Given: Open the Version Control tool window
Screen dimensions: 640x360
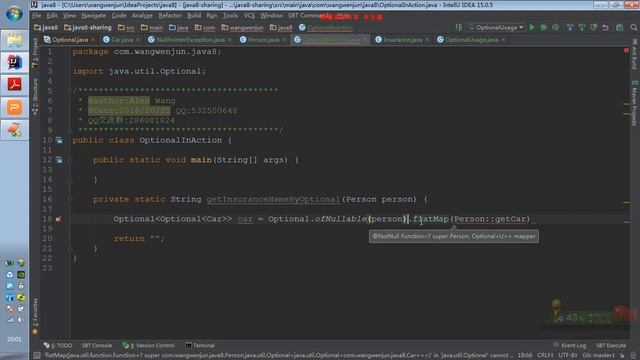Looking at the screenshot, I should 149,345.
